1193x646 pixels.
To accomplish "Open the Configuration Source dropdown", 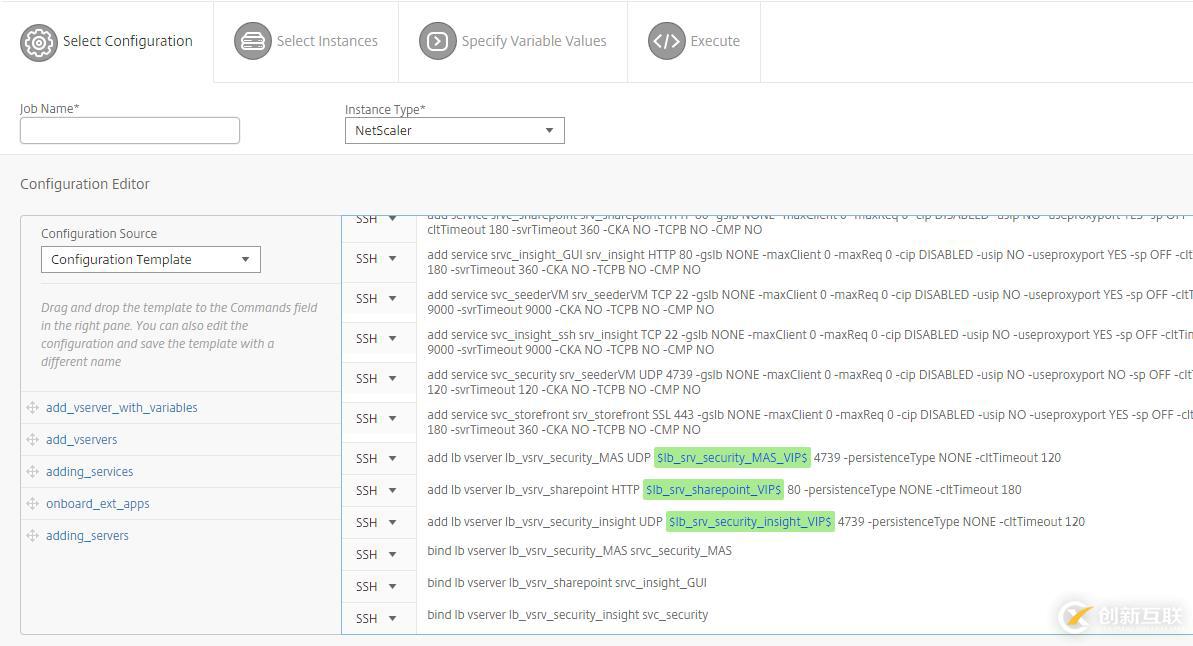I will tap(151, 259).
